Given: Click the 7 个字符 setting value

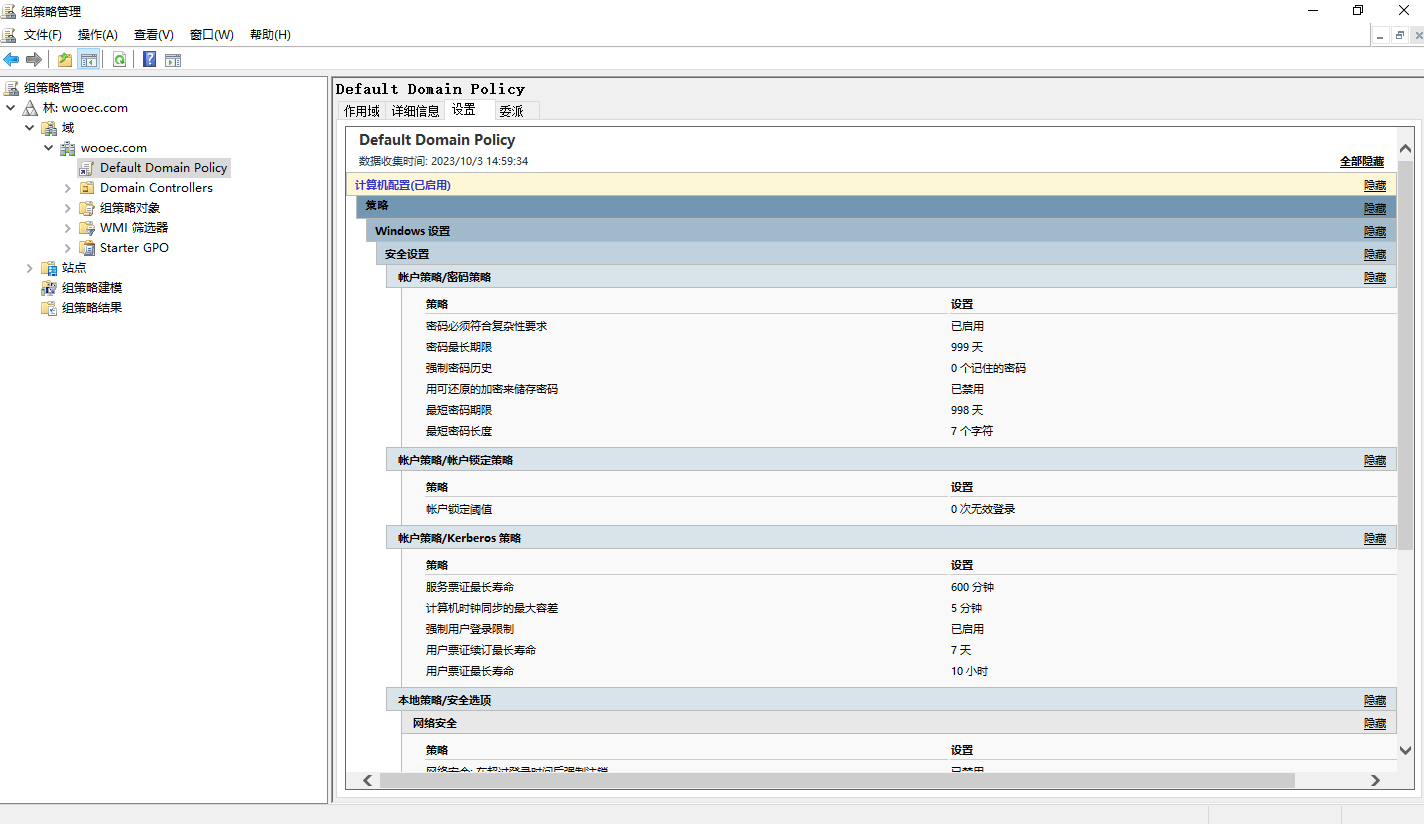Looking at the screenshot, I should (972, 431).
